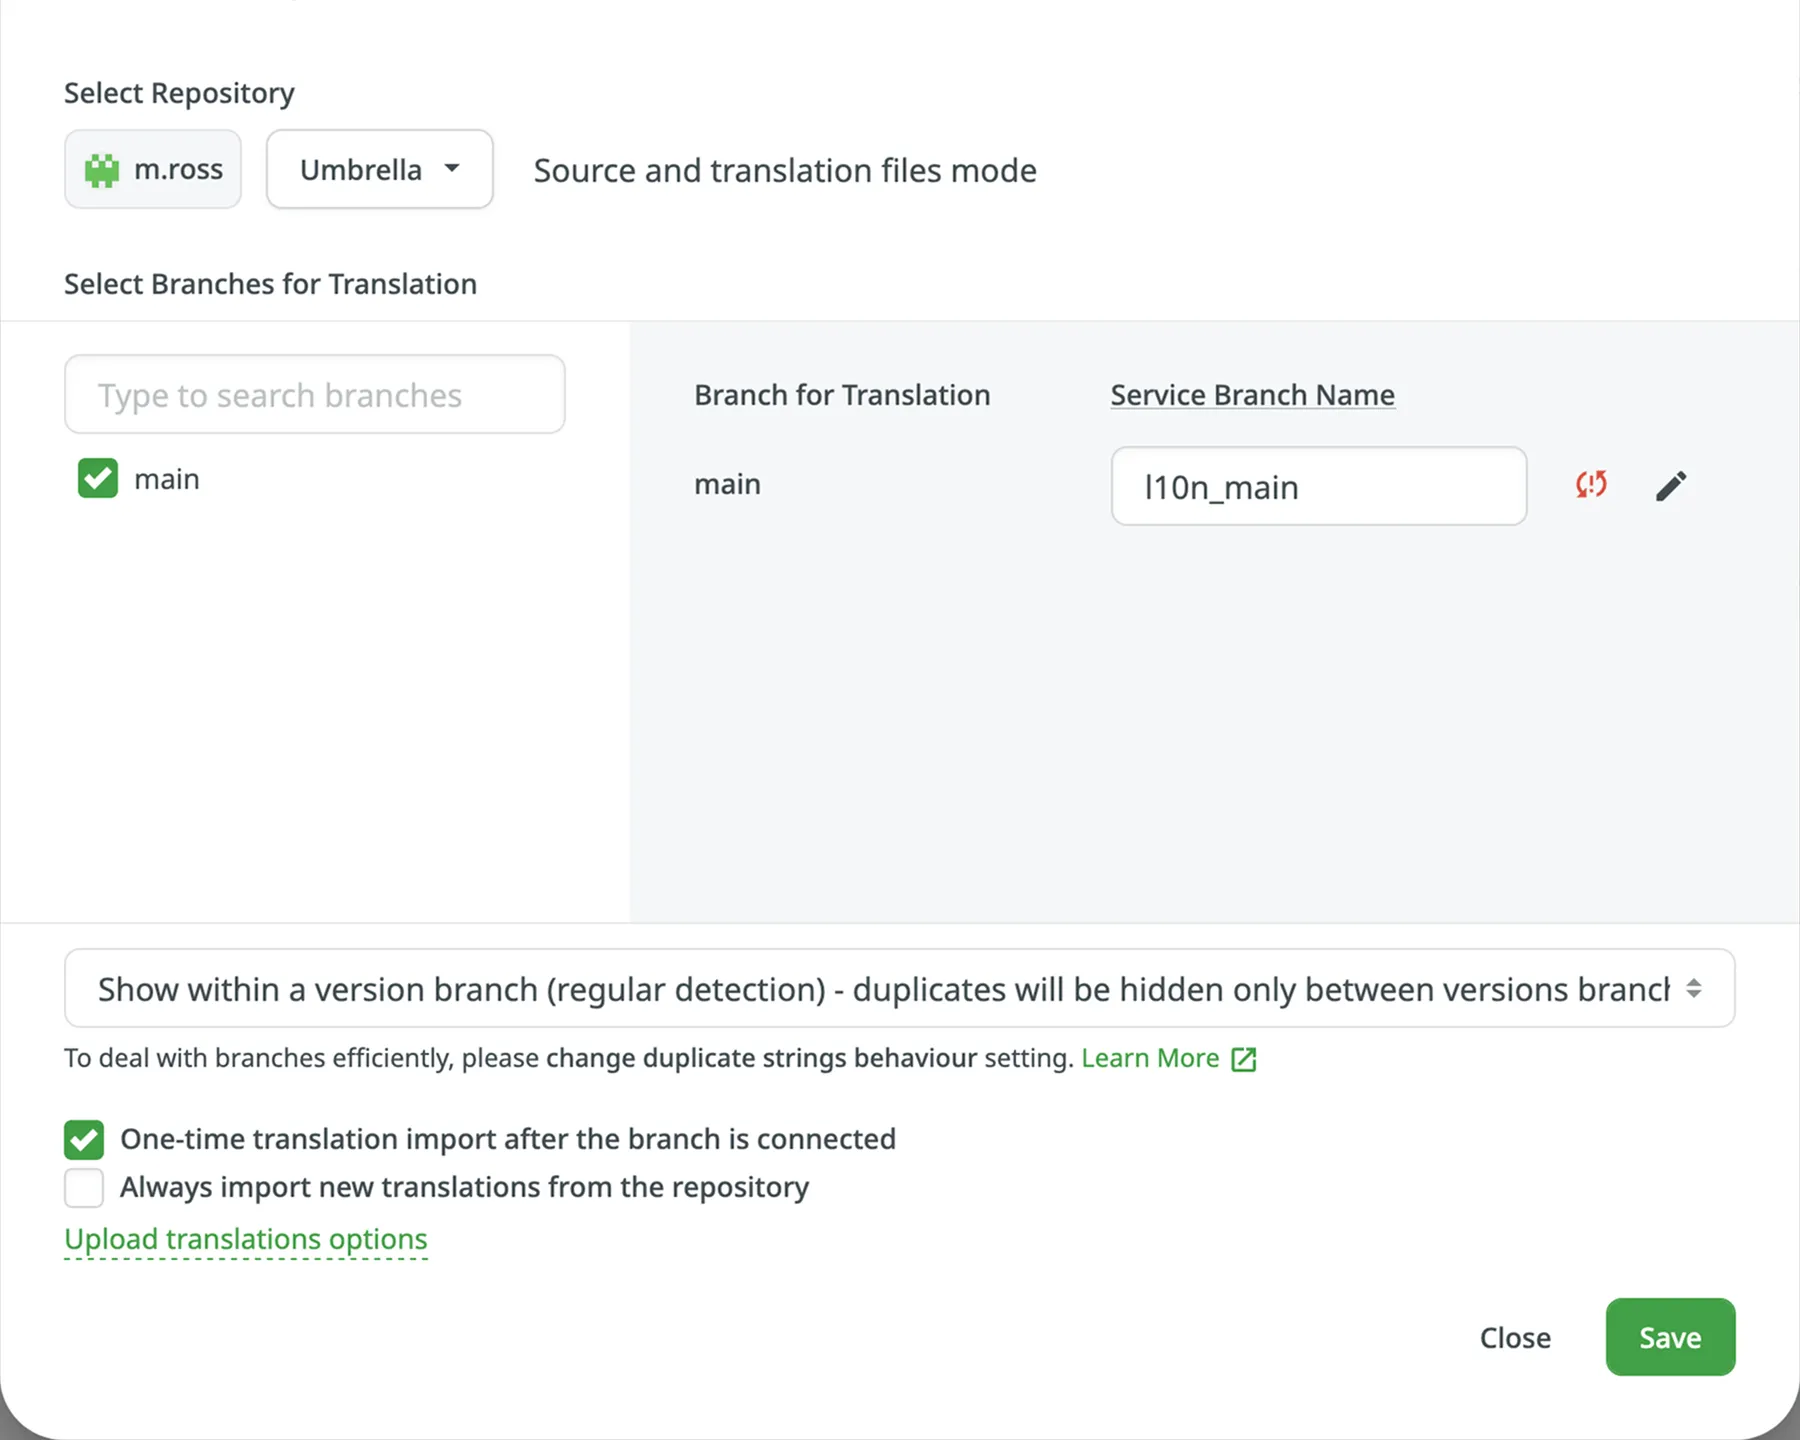Click the Save button
Viewport: 1800px width, 1440px height.
click(x=1669, y=1337)
